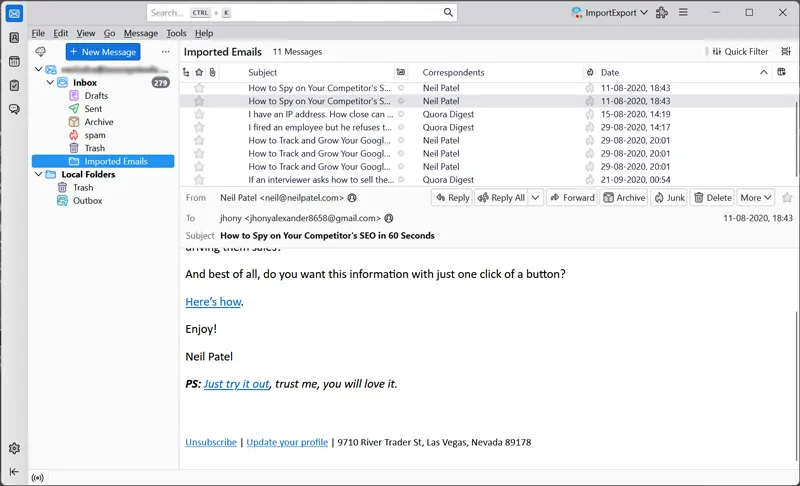Toggle read status of 15-08-2020 email
This screenshot has height=486, width=800.
point(401,114)
